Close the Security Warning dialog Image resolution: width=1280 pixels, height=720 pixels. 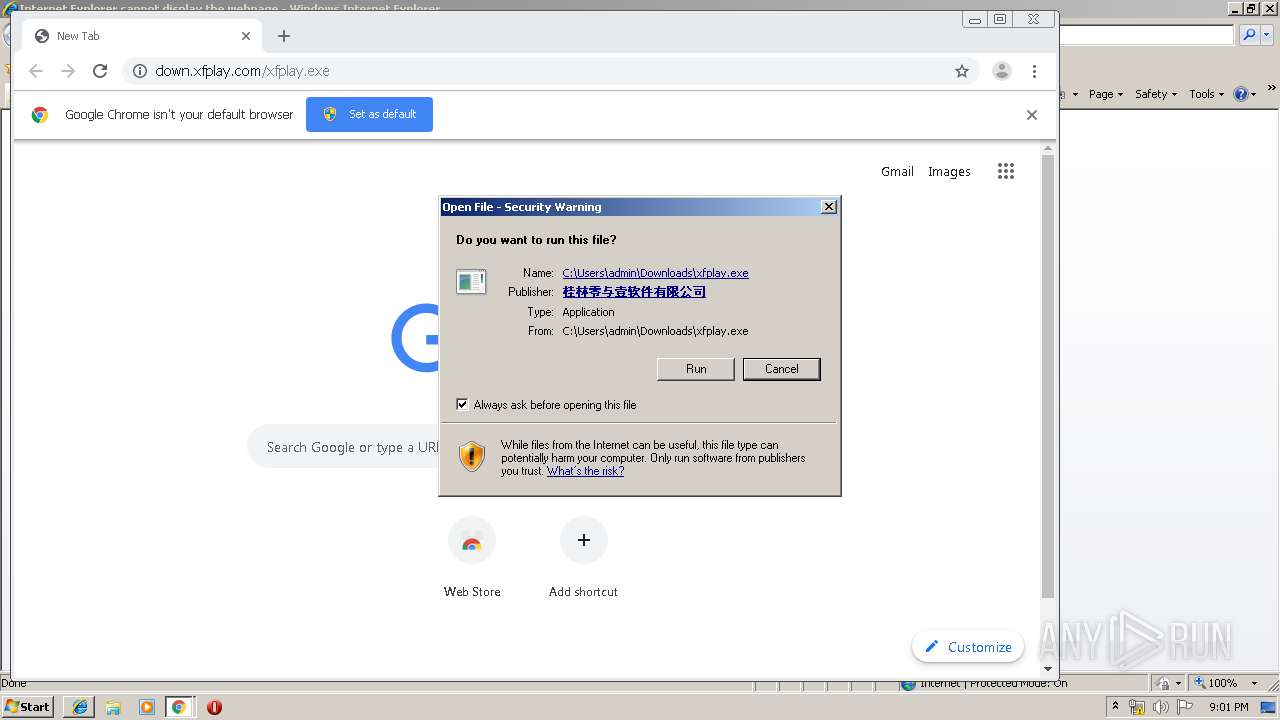pyautogui.click(x=829, y=207)
